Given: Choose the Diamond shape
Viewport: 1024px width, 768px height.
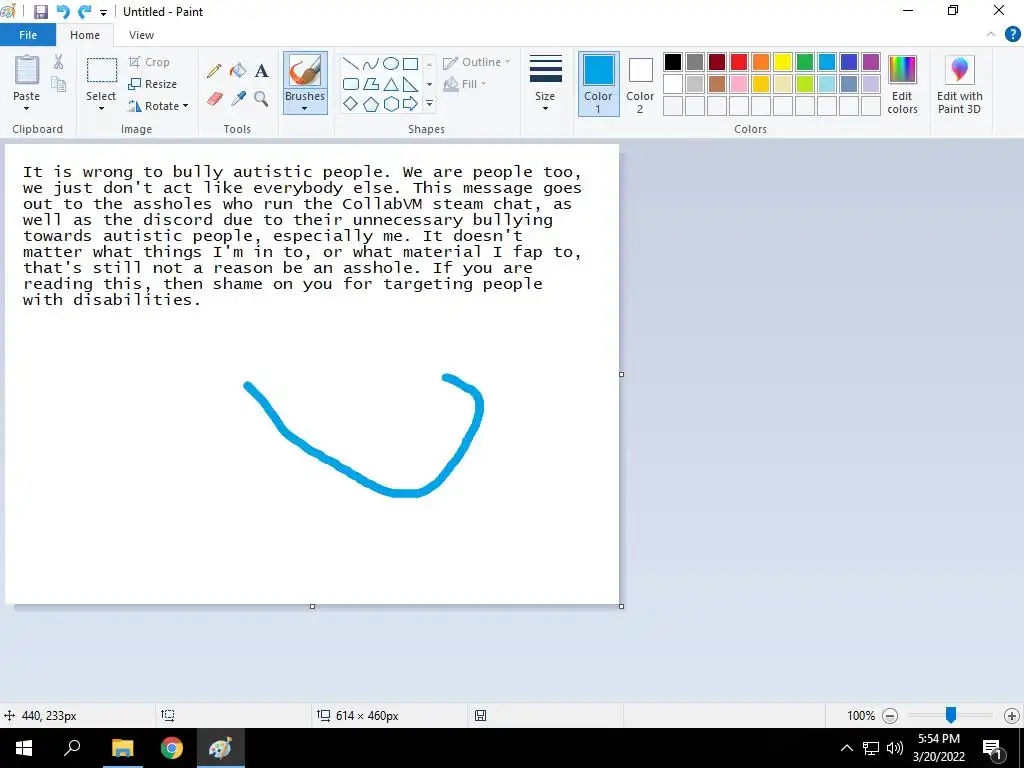Looking at the screenshot, I should click(x=351, y=104).
